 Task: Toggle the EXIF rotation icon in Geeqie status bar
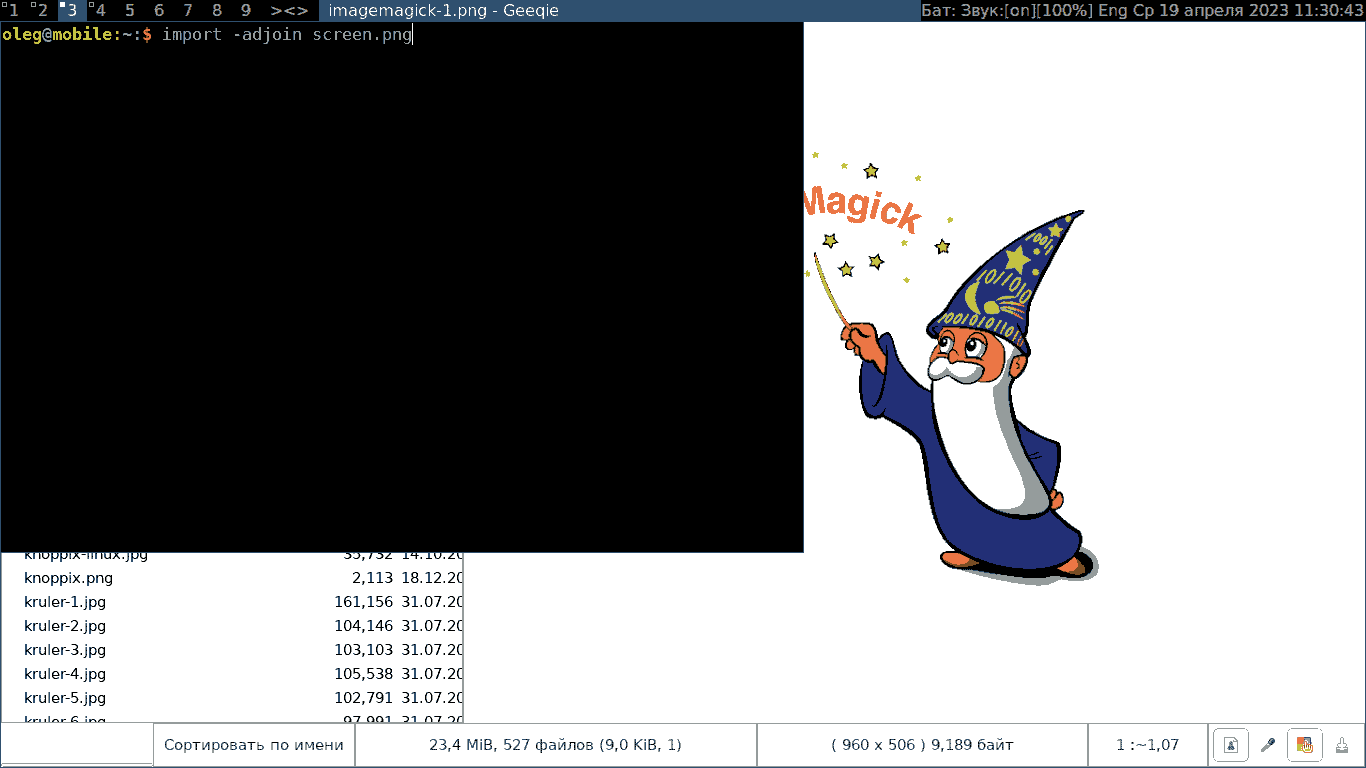[1231, 745]
